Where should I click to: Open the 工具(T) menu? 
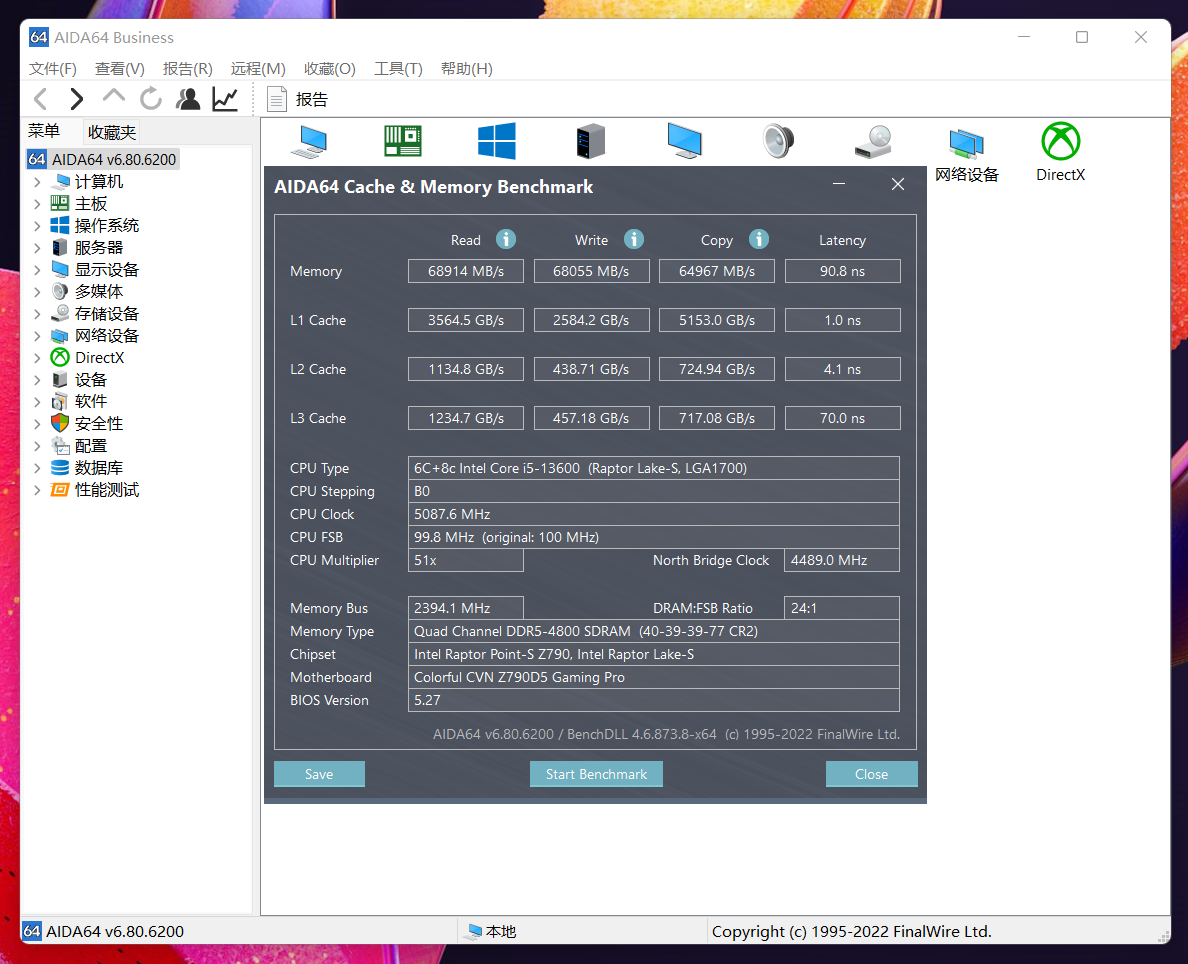click(x=398, y=69)
